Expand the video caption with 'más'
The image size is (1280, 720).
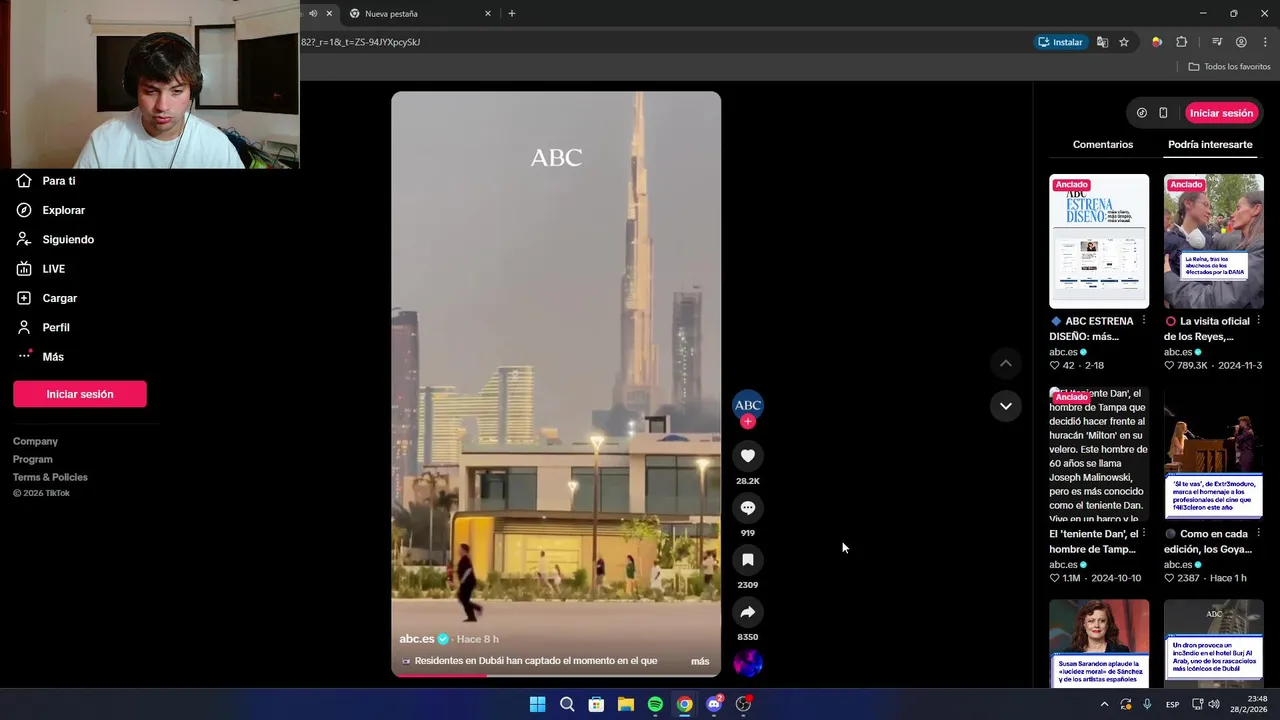(x=700, y=661)
